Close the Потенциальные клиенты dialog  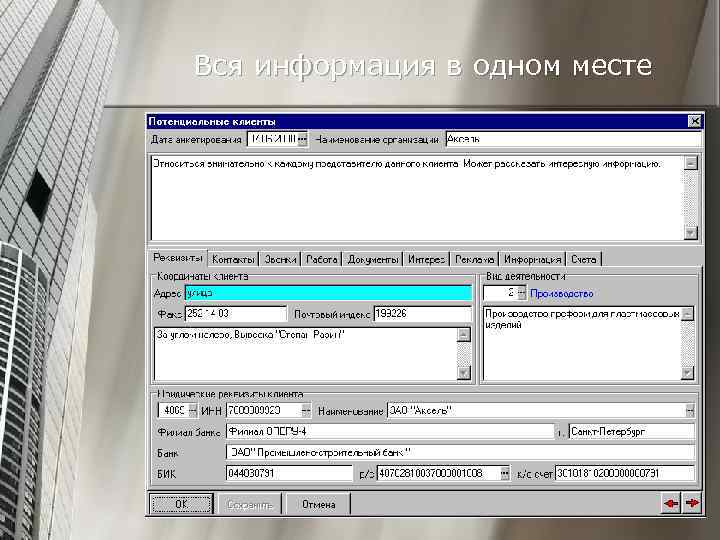695,121
